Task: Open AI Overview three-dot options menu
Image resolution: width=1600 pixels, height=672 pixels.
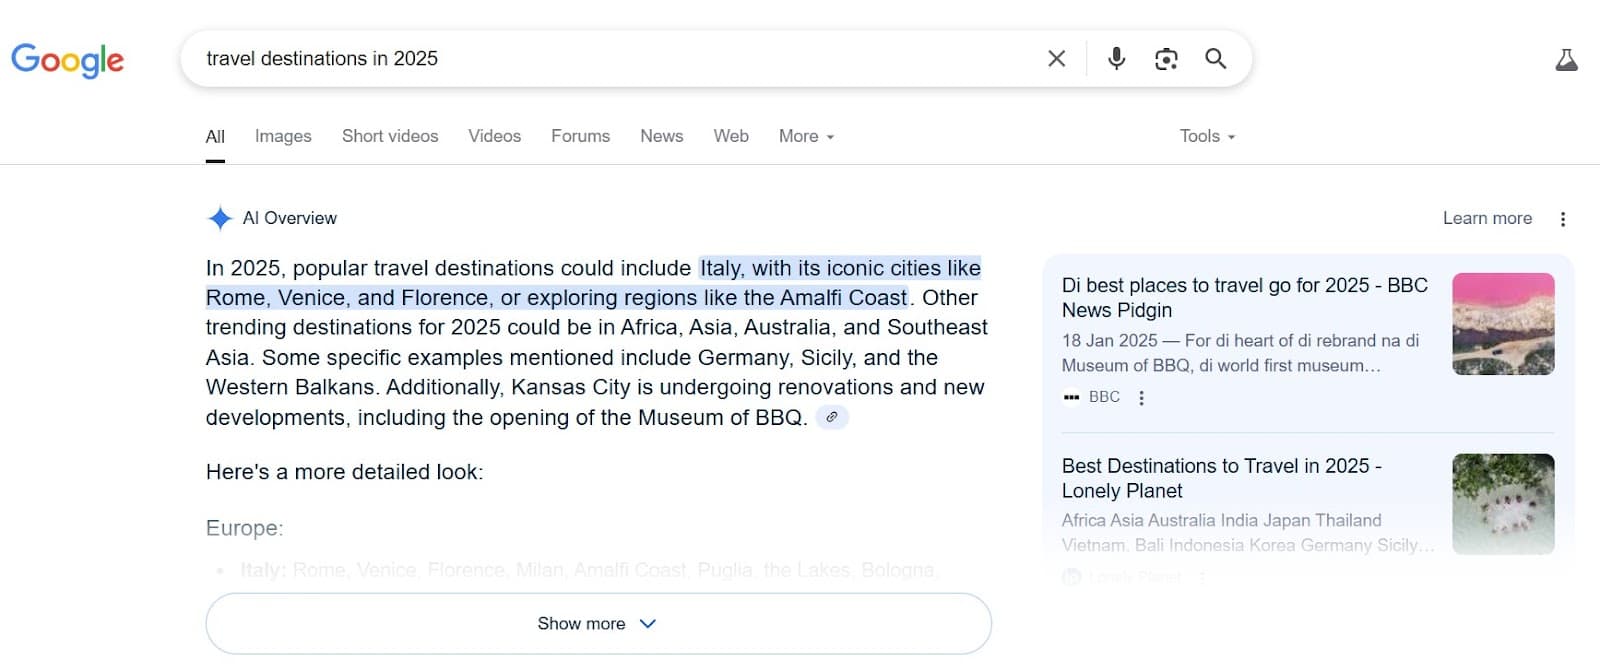Action: [1562, 219]
